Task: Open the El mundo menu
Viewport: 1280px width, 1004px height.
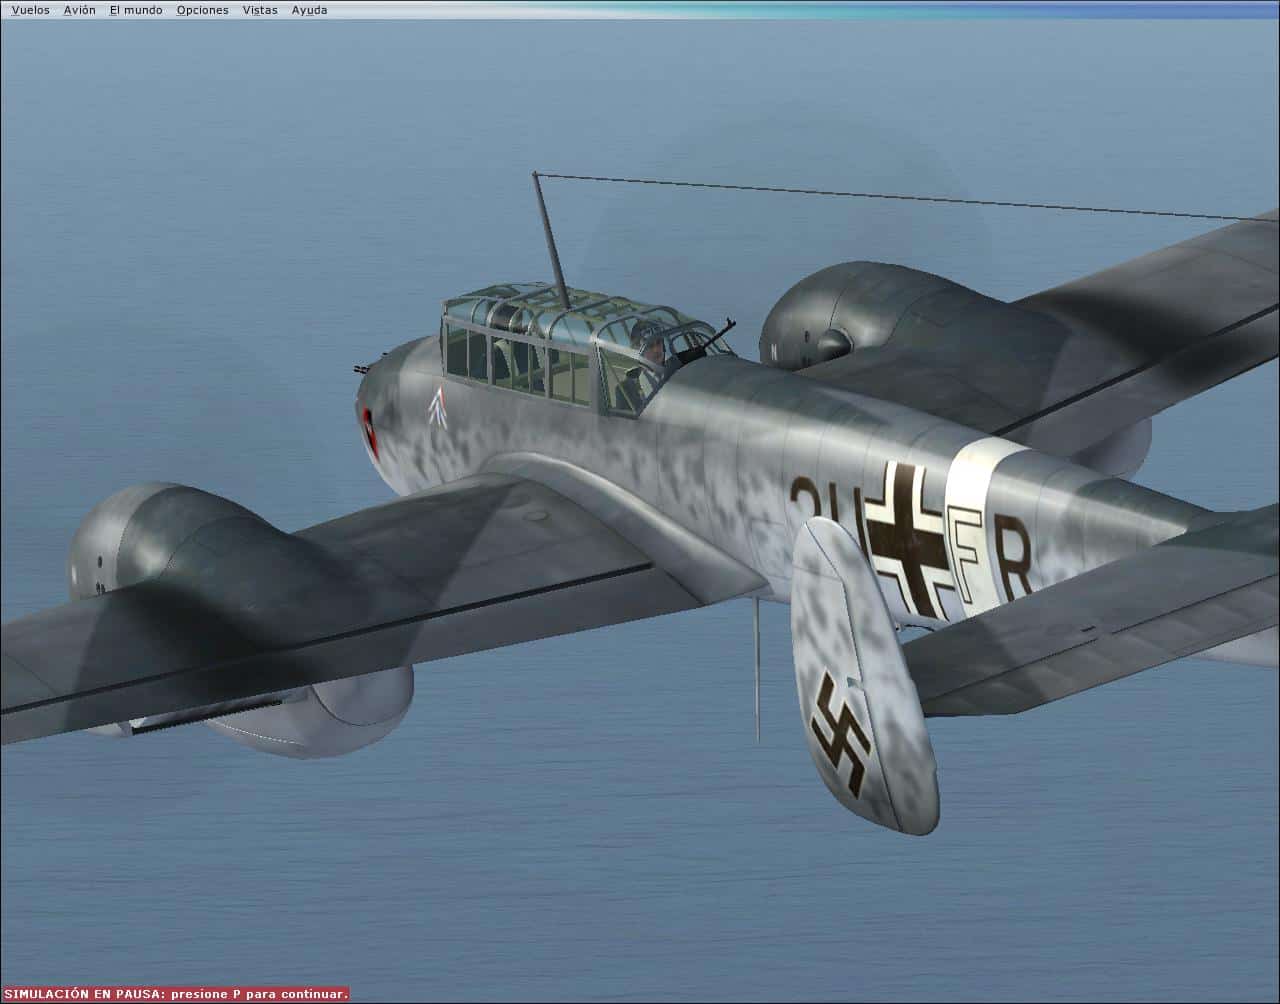Action: click(136, 10)
